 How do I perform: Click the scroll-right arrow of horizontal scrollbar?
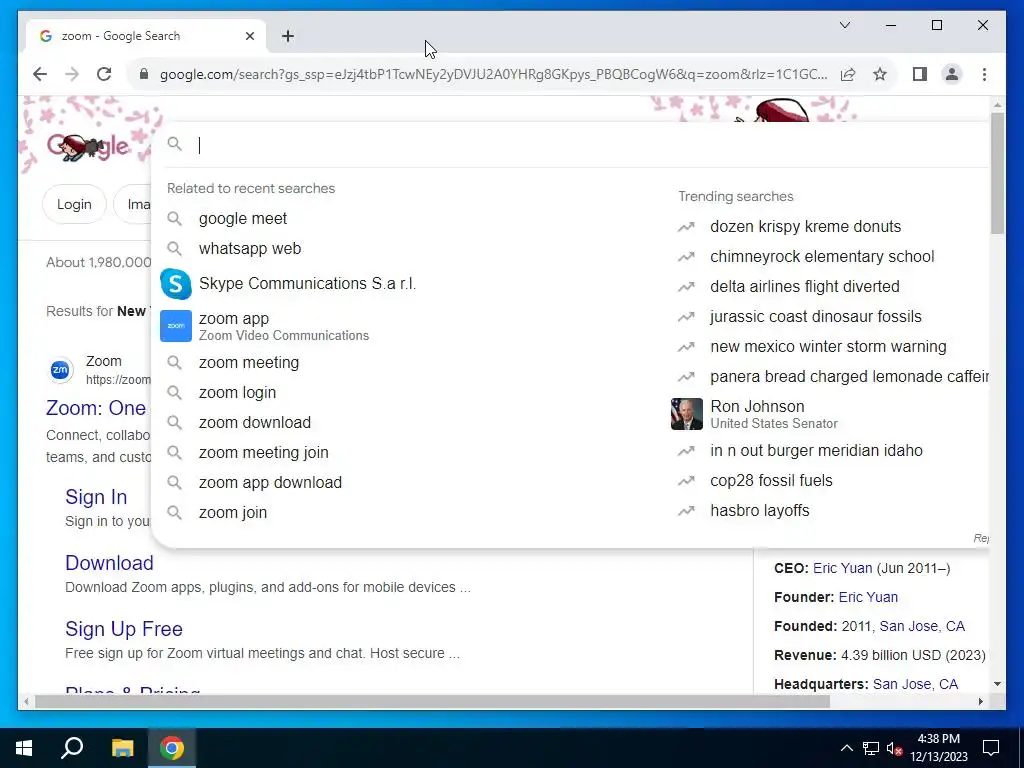980,701
